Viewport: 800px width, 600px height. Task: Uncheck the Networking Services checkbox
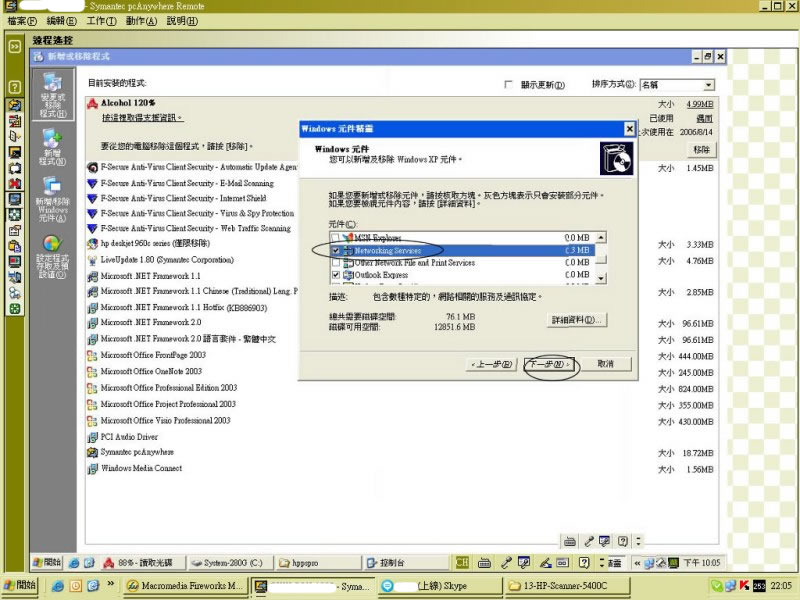335,251
